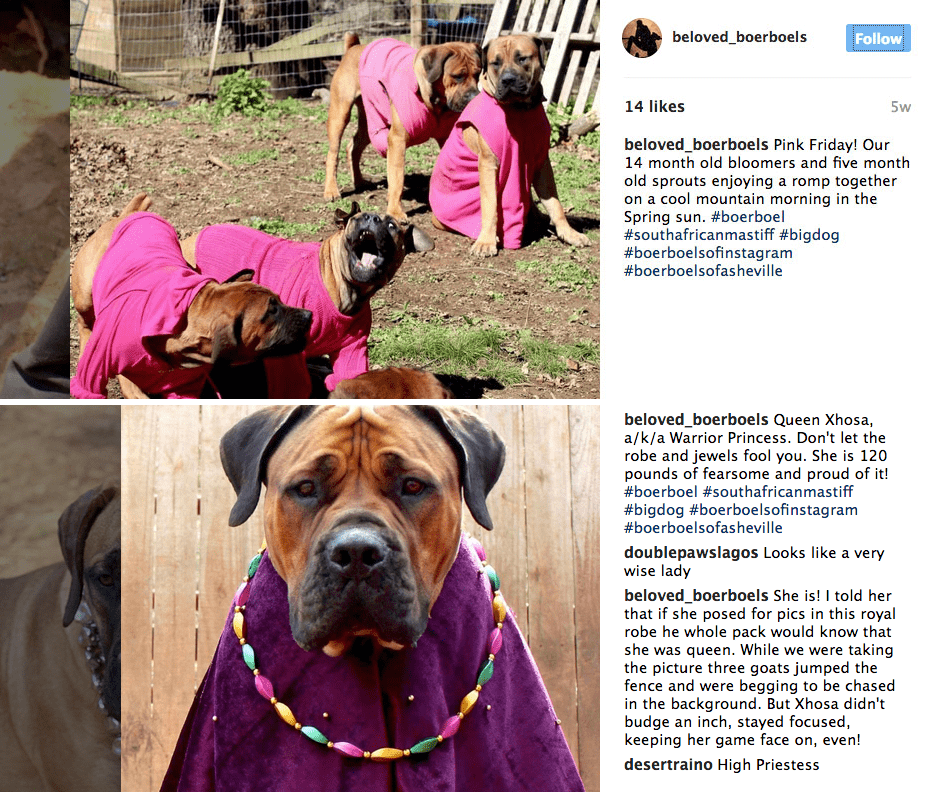Open the doublepawslagos commenter profile
The height and width of the screenshot is (792, 935).
click(x=691, y=553)
